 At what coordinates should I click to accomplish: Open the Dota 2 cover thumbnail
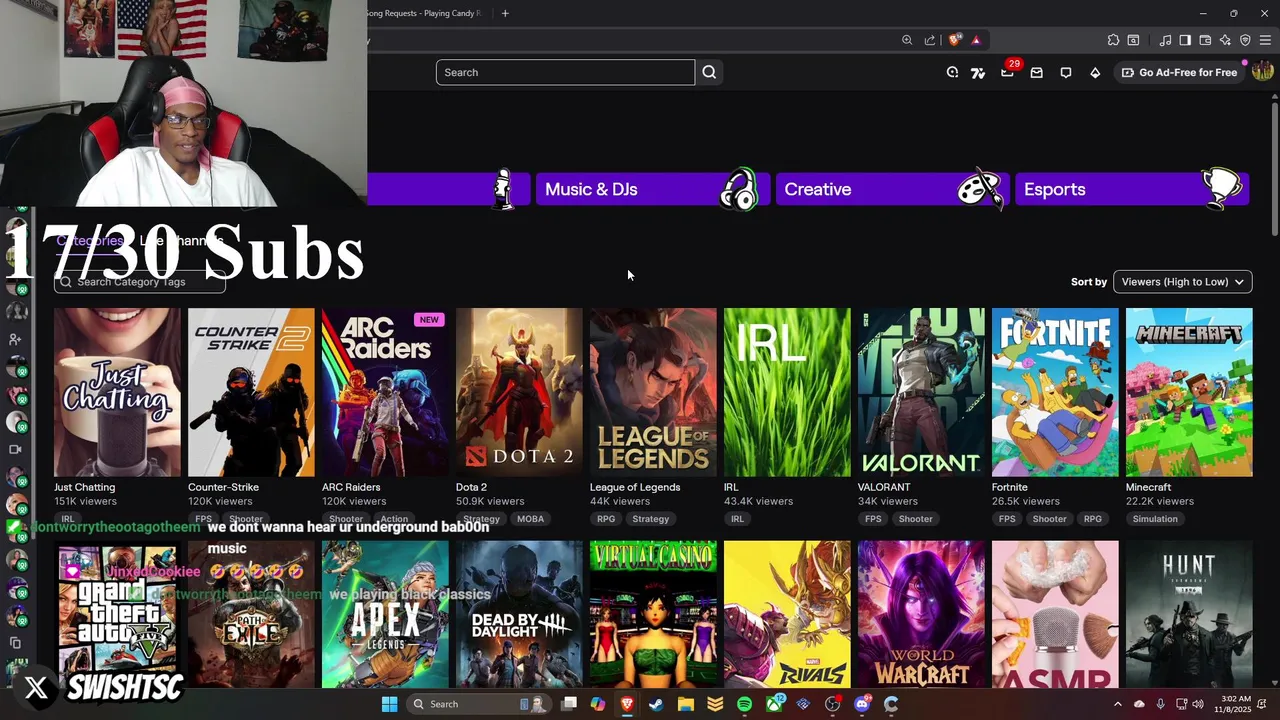coord(519,392)
